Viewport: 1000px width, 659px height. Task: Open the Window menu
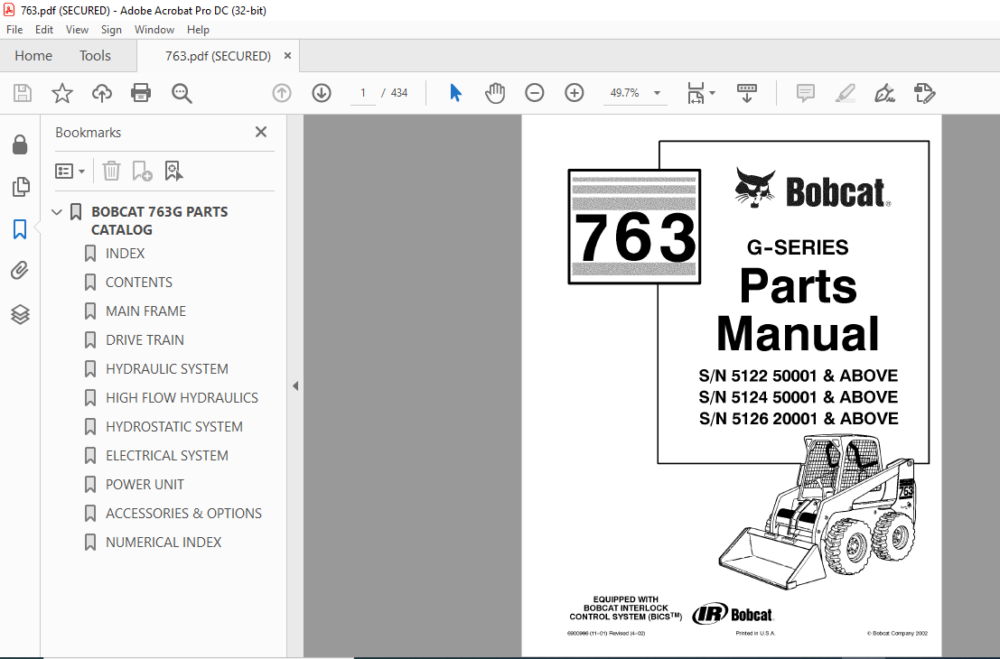point(154,29)
